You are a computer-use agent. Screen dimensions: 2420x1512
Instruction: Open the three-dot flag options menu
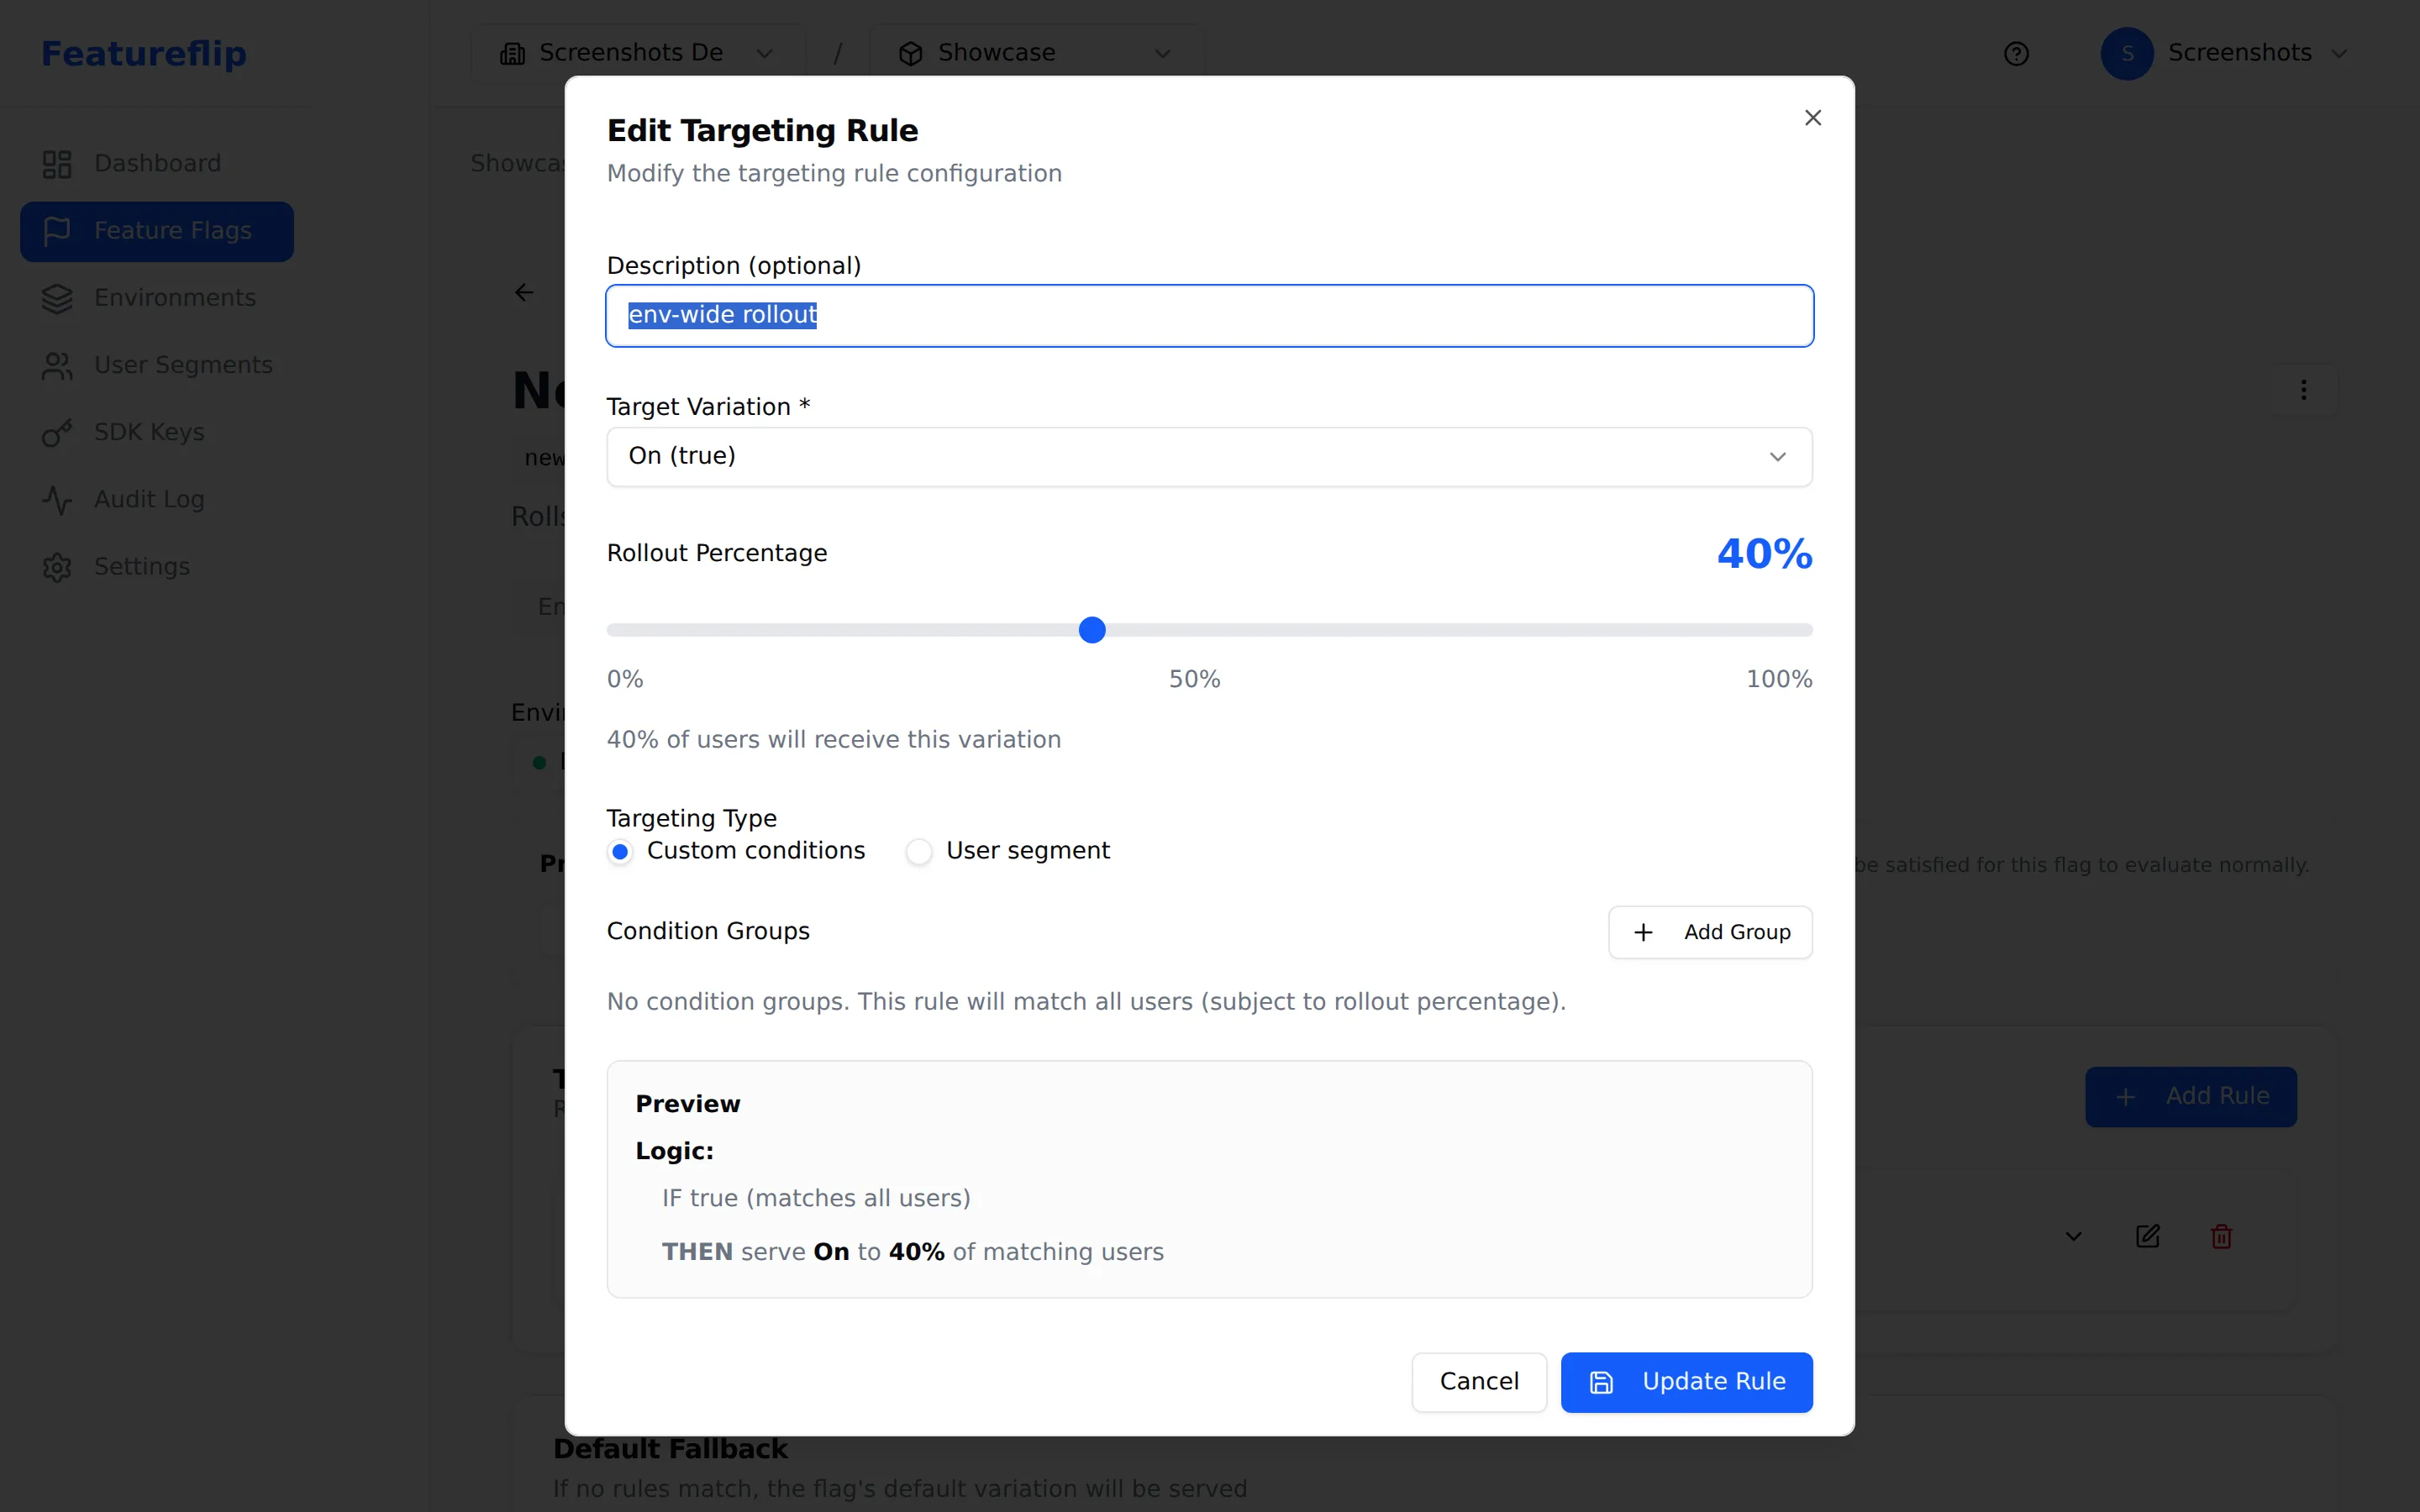pyautogui.click(x=2303, y=390)
